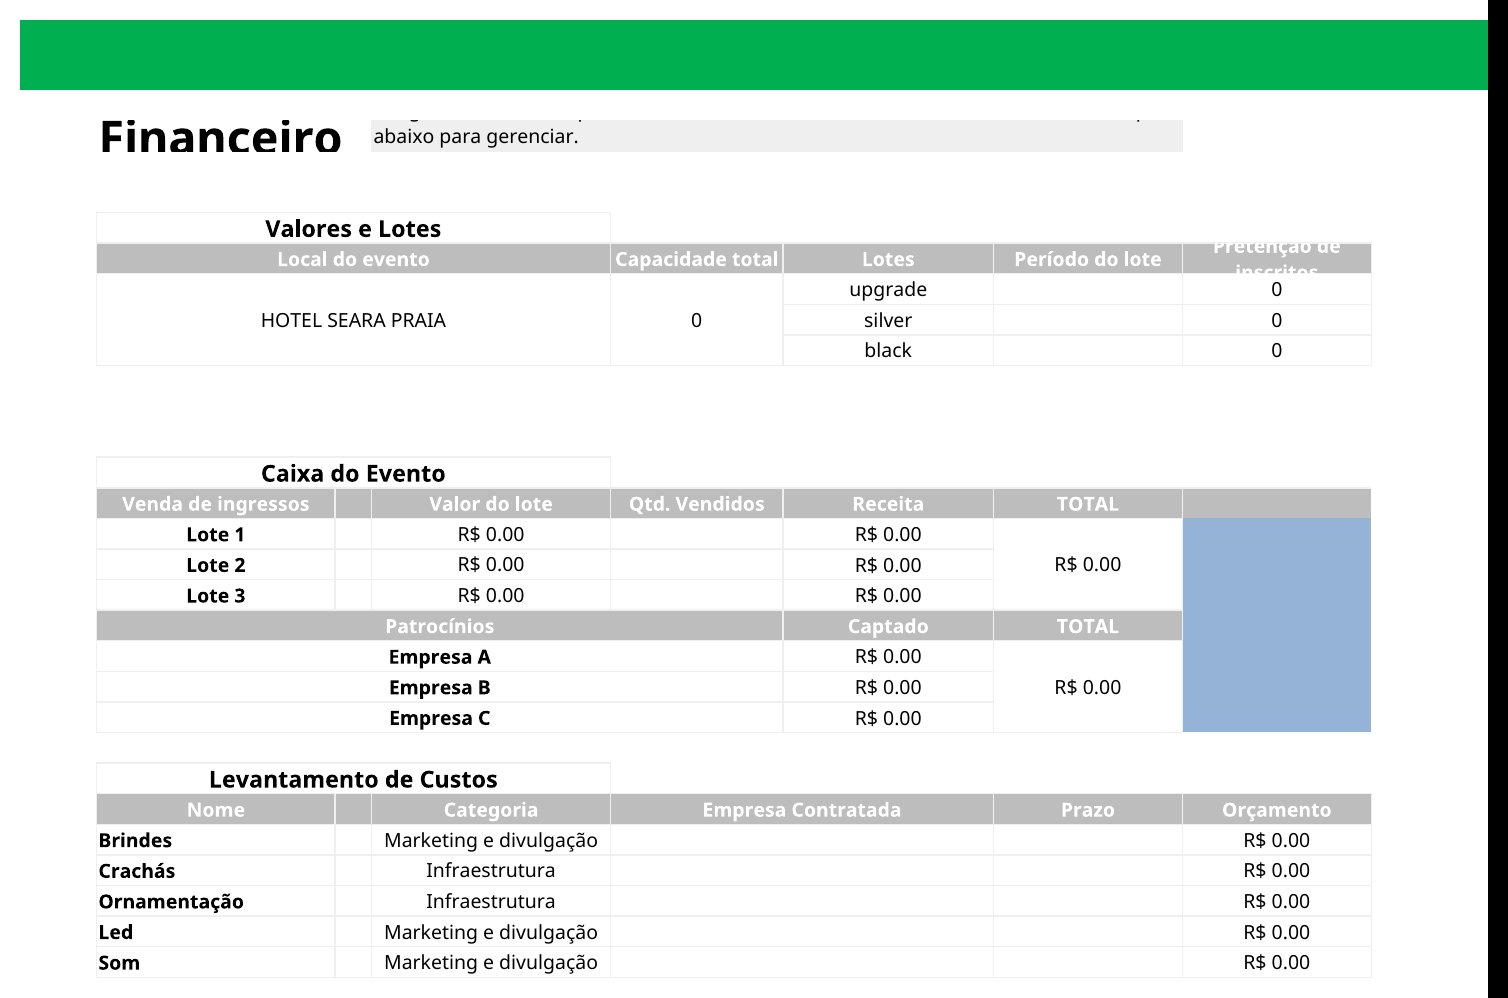This screenshot has height=998, width=1508.
Task: Select the Lote 1 row label
Action: 215,534
